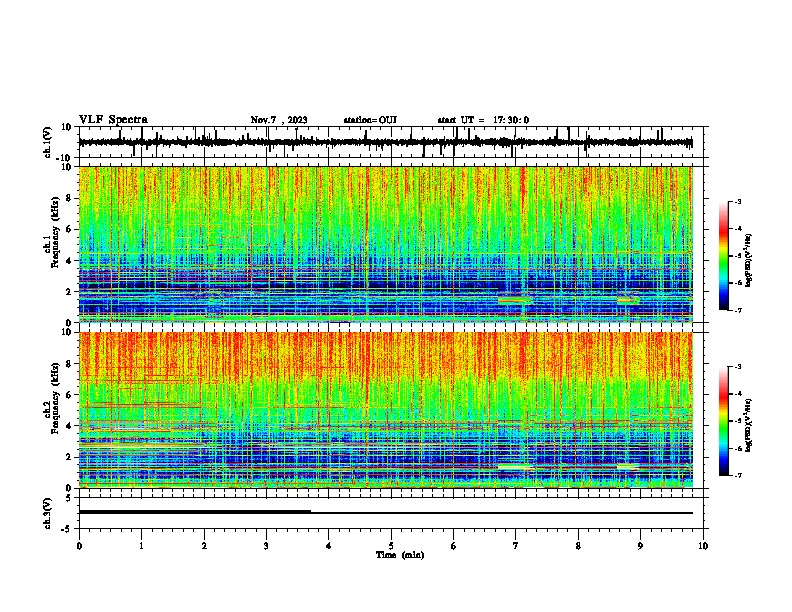
Task: Click the "8" kHz tick on ch.2 axis
Action: click(69, 364)
